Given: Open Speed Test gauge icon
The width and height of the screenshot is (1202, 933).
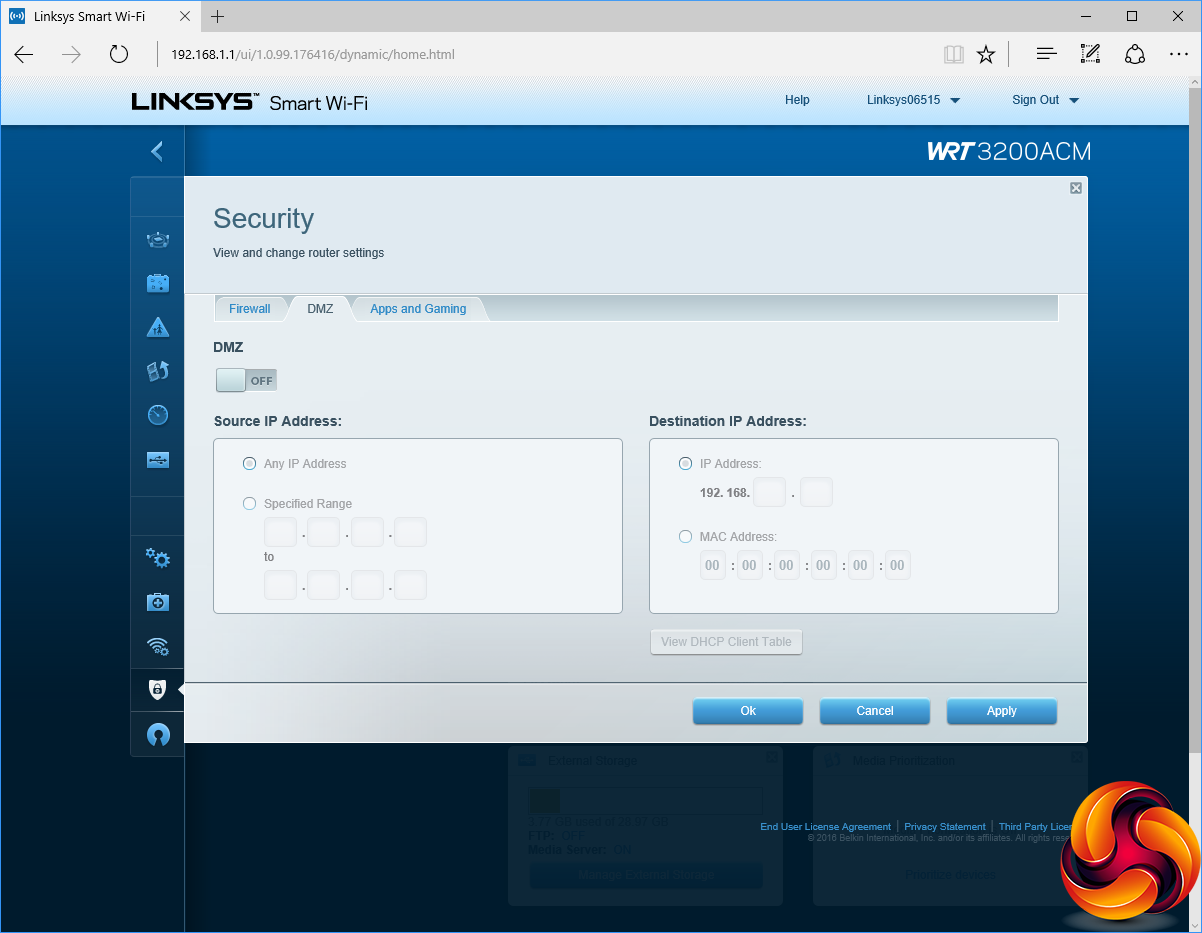Looking at the screenshot, I should 158,415.
